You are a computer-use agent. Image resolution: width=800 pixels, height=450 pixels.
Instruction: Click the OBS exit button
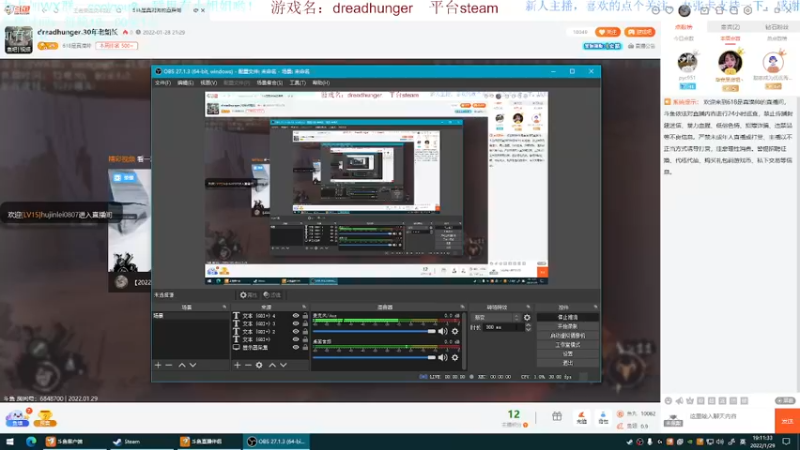coord(568,363)
